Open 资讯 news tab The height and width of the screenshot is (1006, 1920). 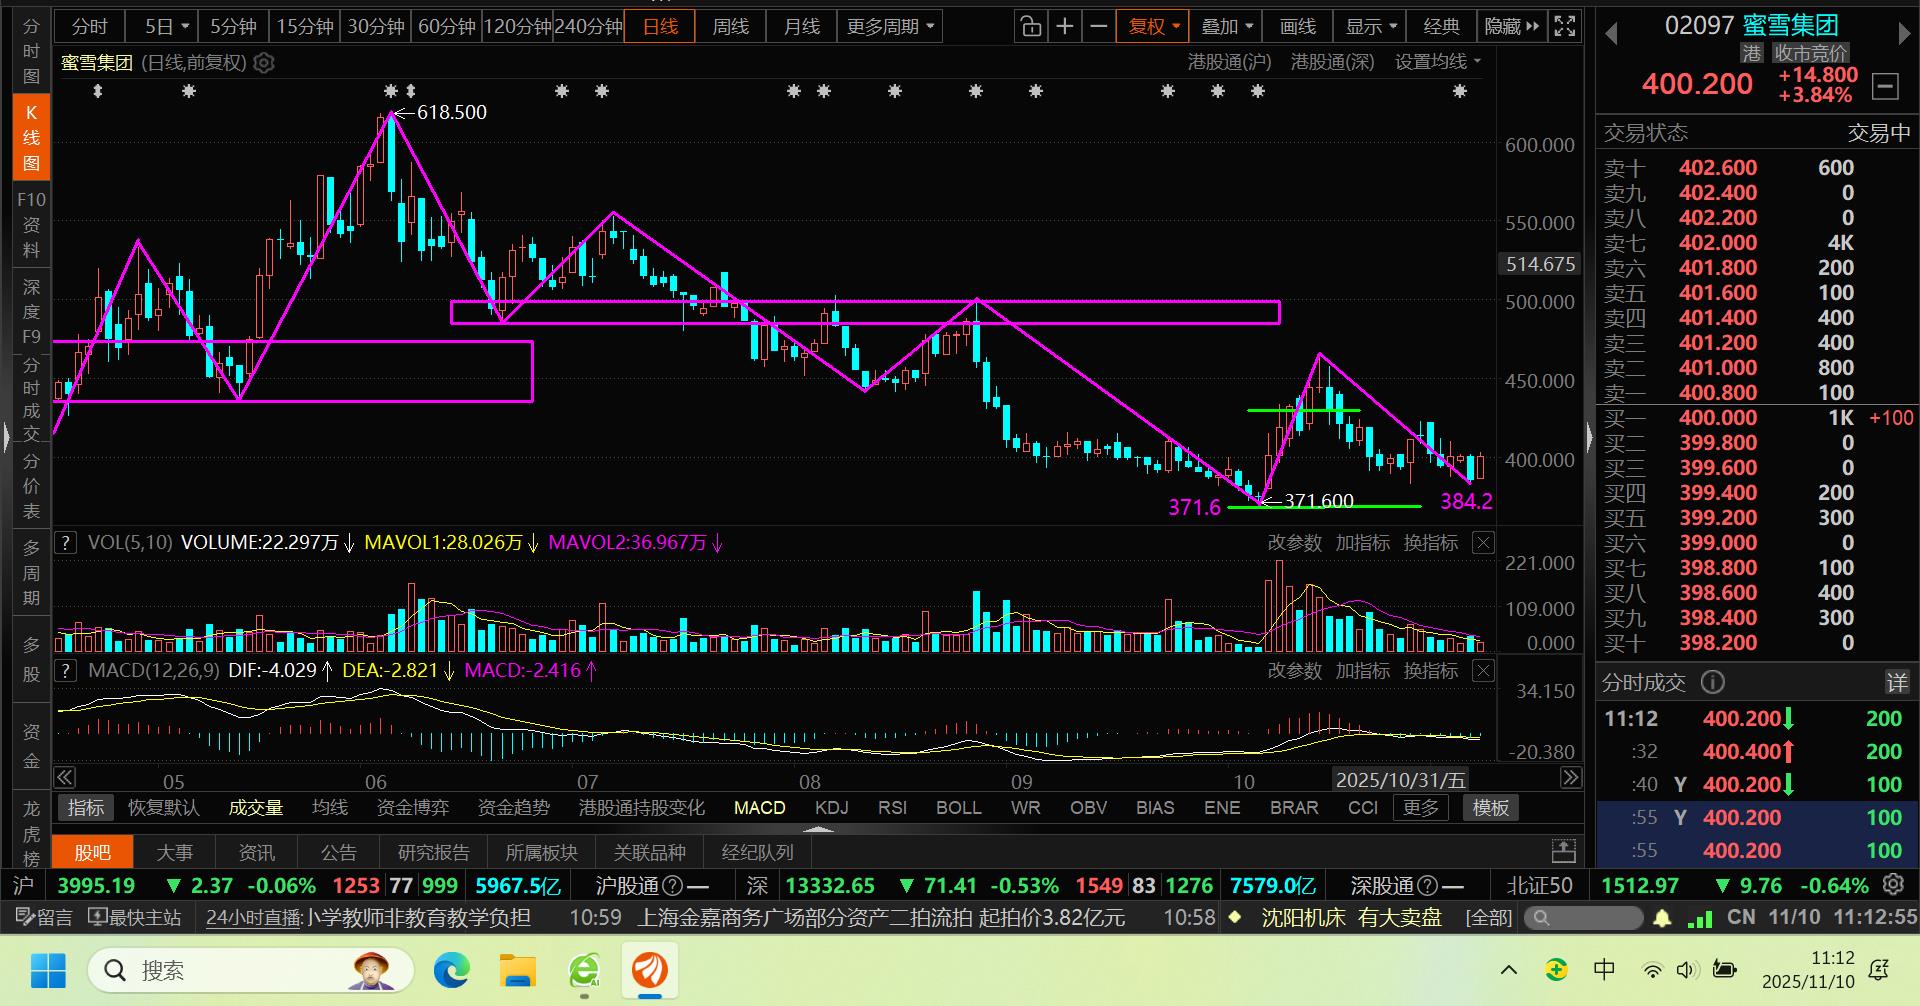(x=257, y=852)
